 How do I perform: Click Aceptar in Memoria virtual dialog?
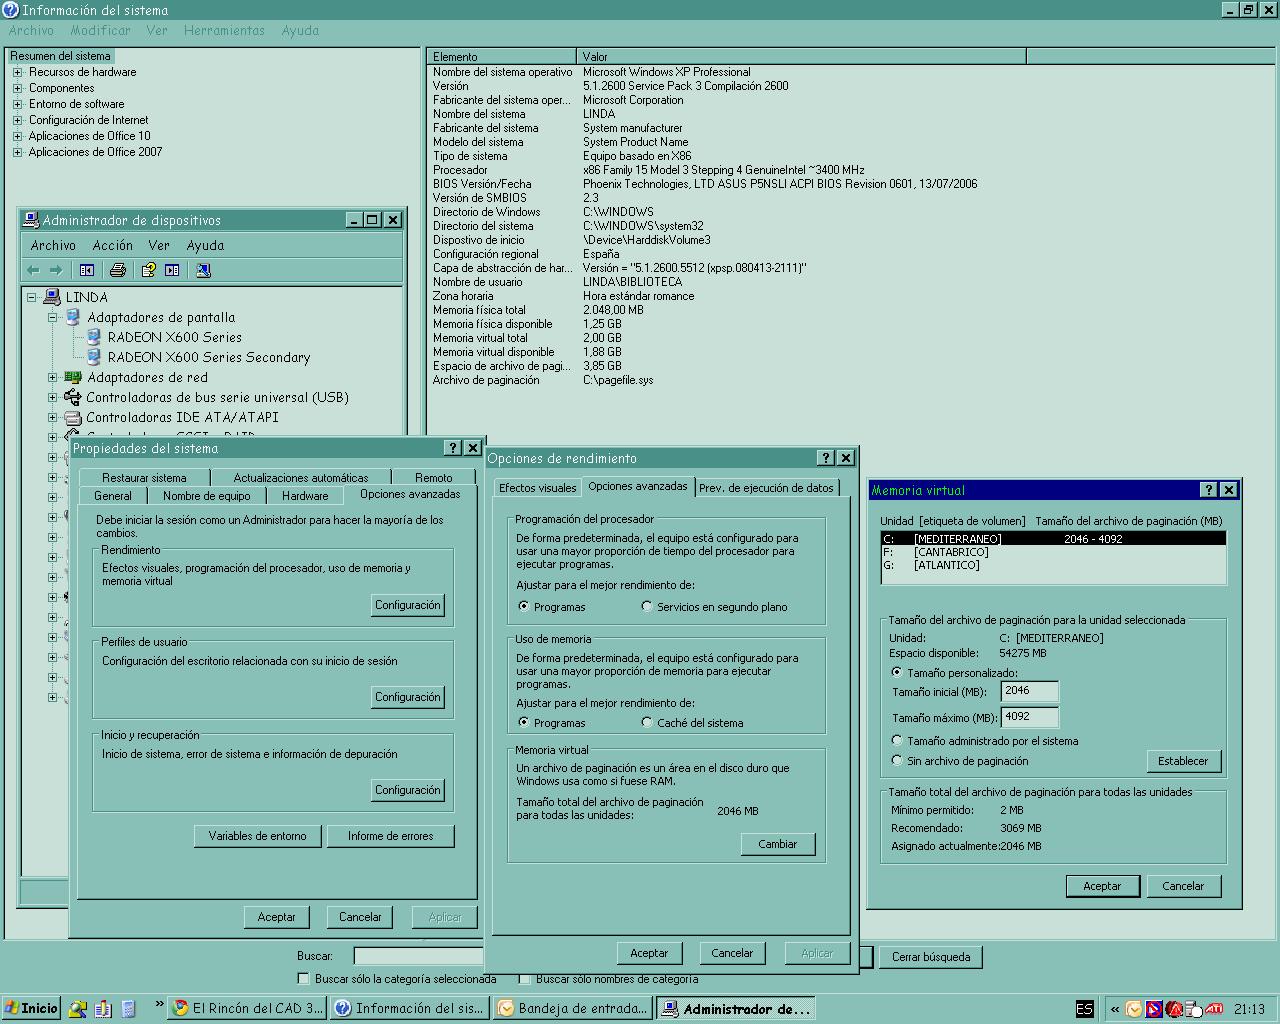pyautogui.click(x=1102, y=886)
